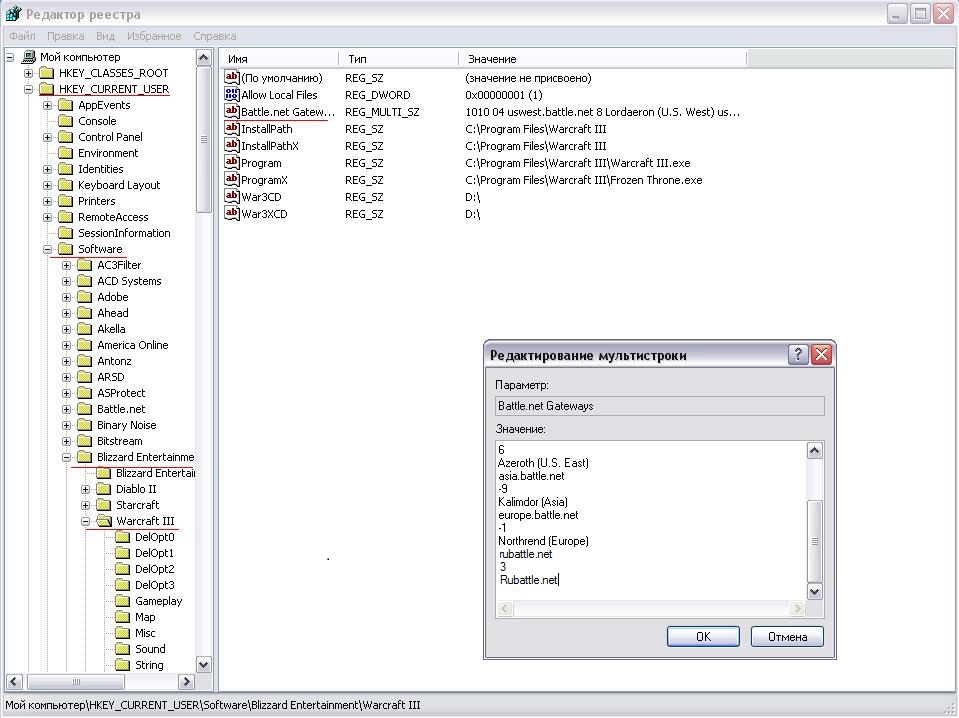Click the dialog help question mark button
This screenshot has height=718, width=959.
tap(798, 355)
